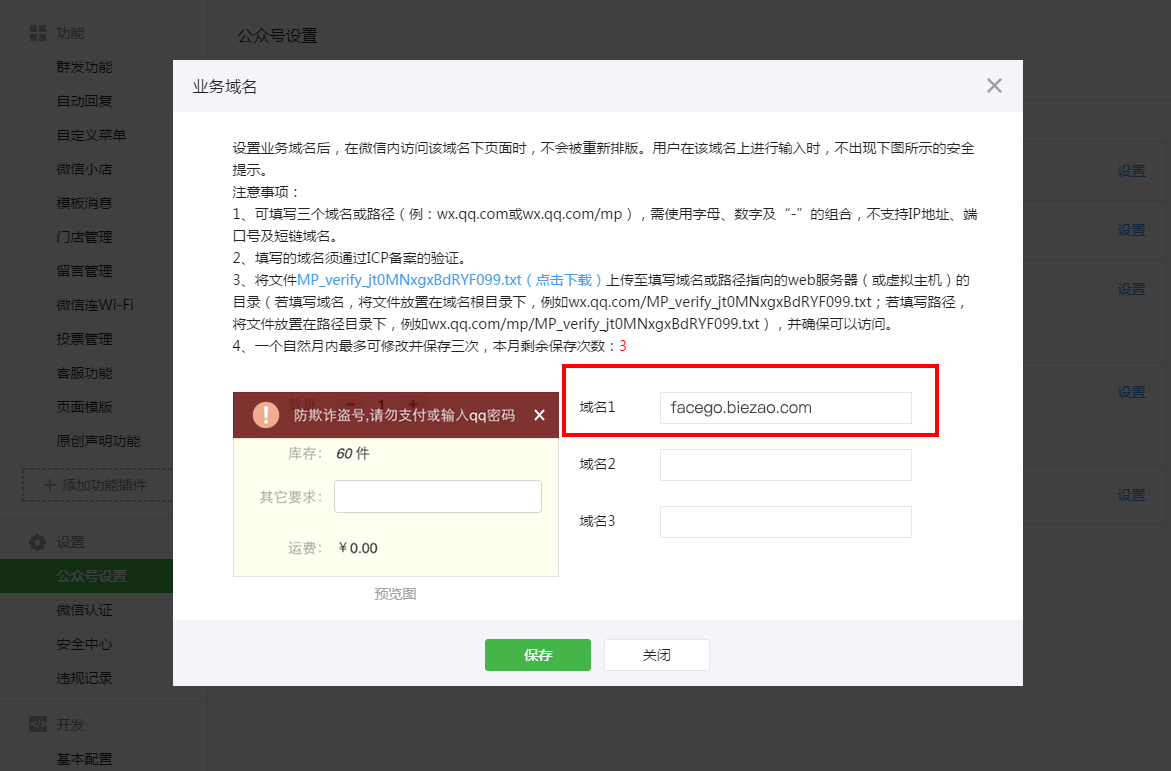Click the green 保存 button
The width and height of the screenshot is (1171, 771).
coord(537,655)
